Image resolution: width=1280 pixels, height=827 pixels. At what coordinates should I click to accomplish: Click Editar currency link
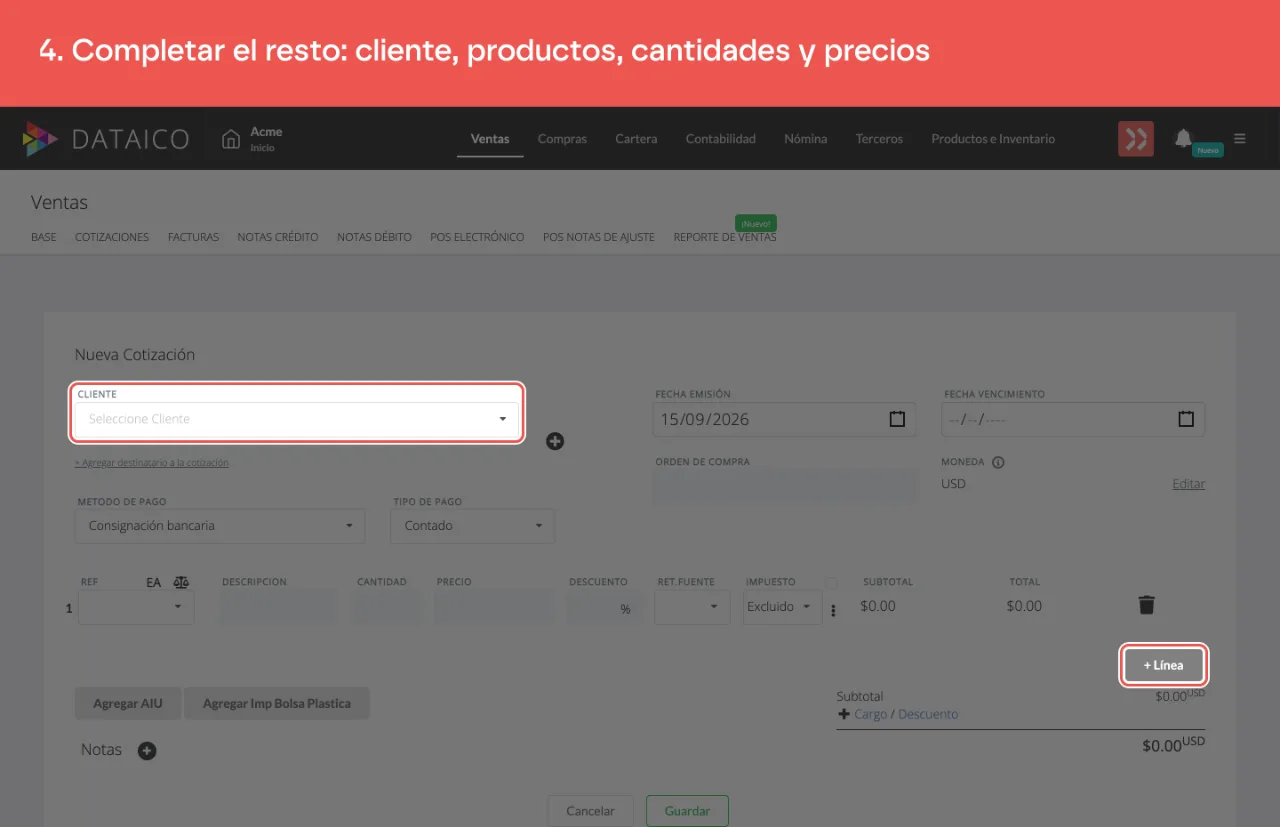pyautogui.click(x=1189, y=484)
